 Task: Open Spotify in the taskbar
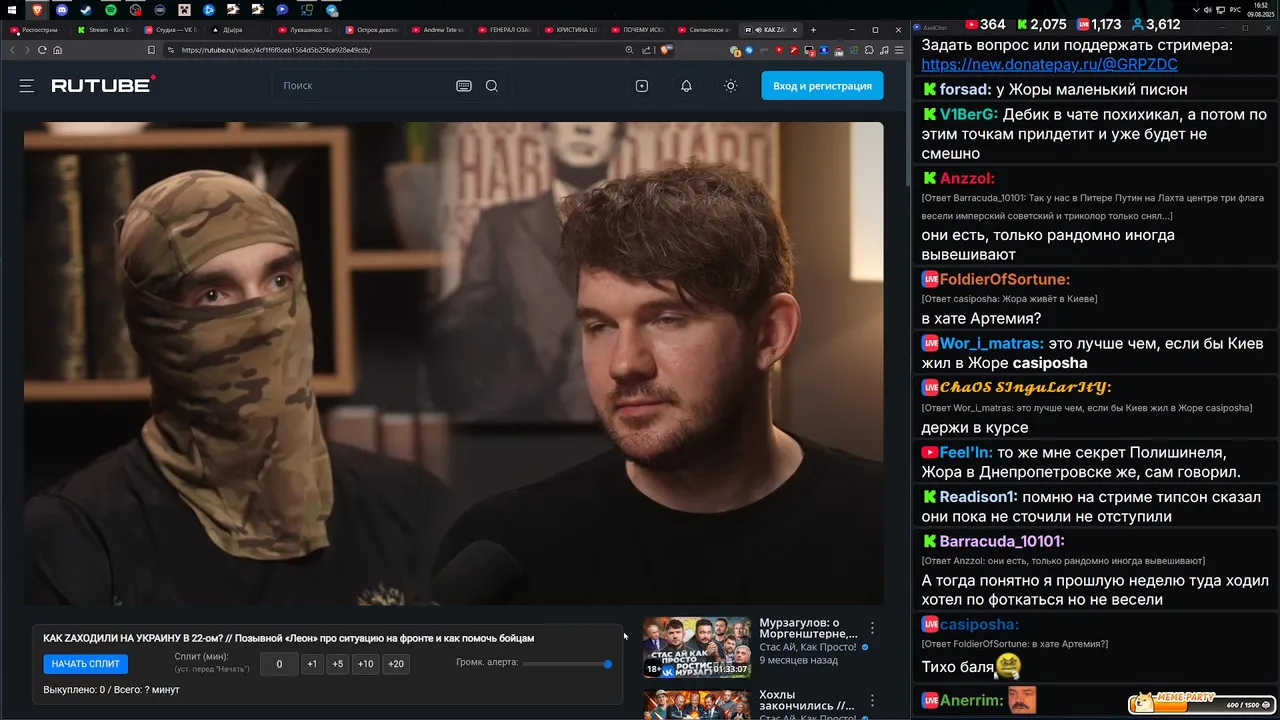(x=111, y=9)
